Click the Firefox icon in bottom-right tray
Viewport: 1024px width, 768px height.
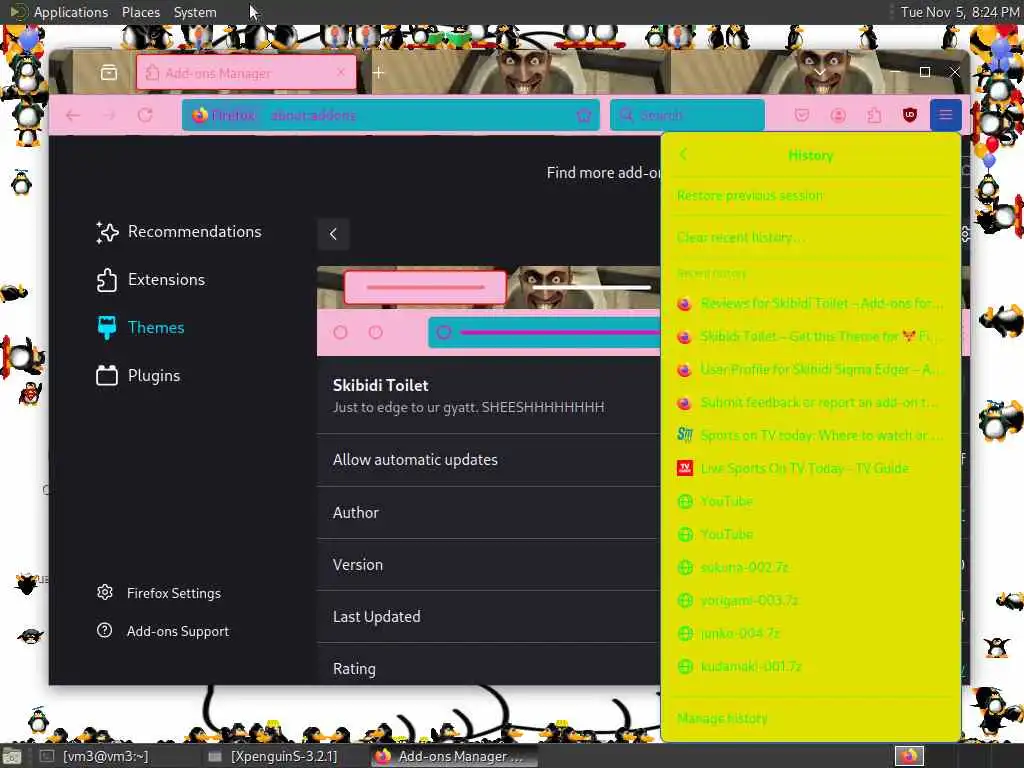pos(909,756)
